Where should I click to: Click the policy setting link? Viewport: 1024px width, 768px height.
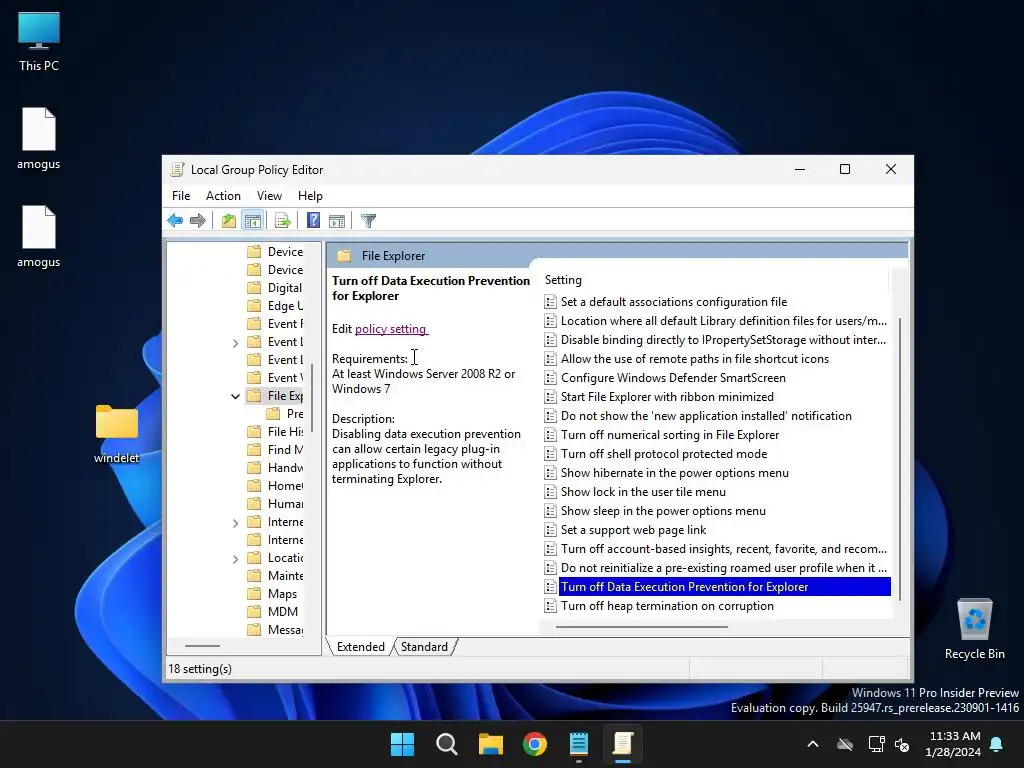tap(391, 329)
